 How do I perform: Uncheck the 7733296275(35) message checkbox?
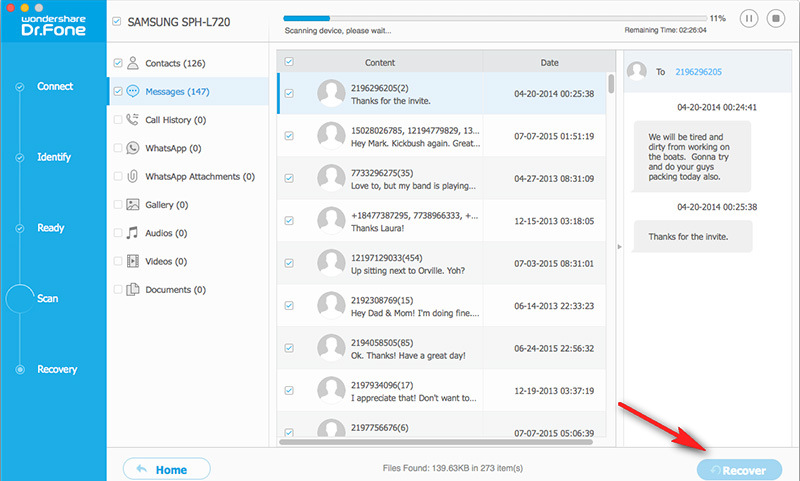[289, 178]
